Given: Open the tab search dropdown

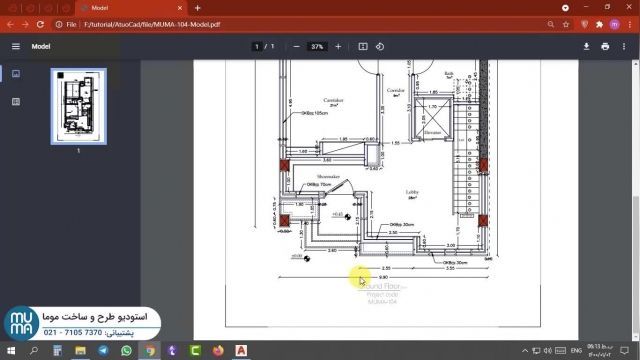Looking at the screenshot, I should click(x=565, y=8).
